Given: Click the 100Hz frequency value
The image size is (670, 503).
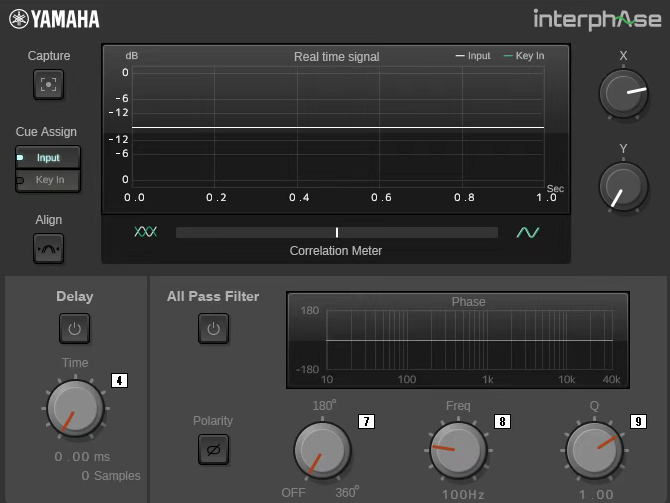Looking at the screenshot, I should click(463, 495).
